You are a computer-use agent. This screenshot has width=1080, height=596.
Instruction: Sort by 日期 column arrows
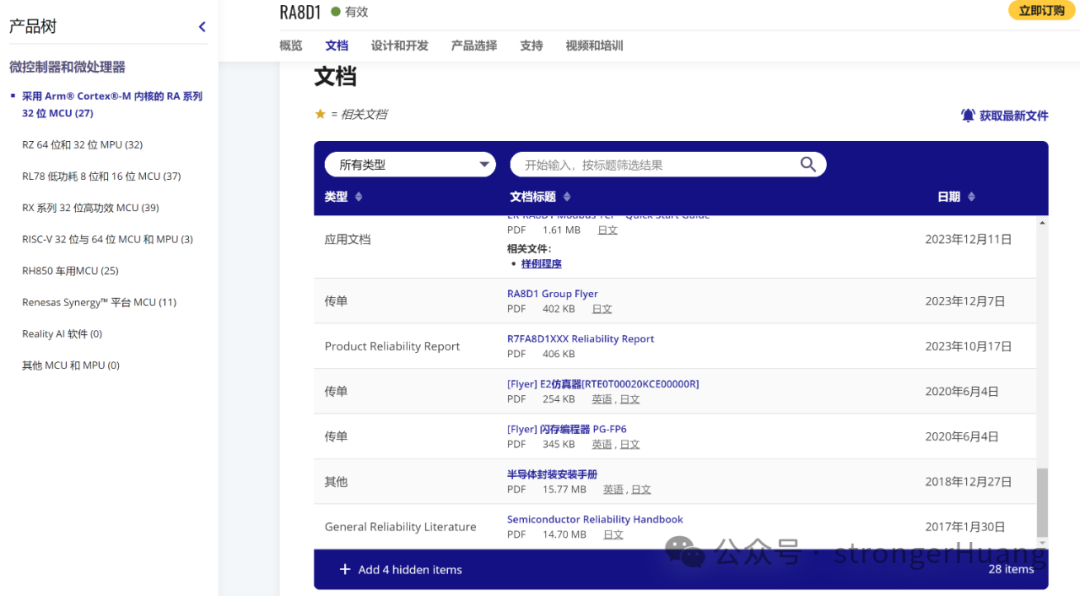pyautogui.click(x=971, y=197)
